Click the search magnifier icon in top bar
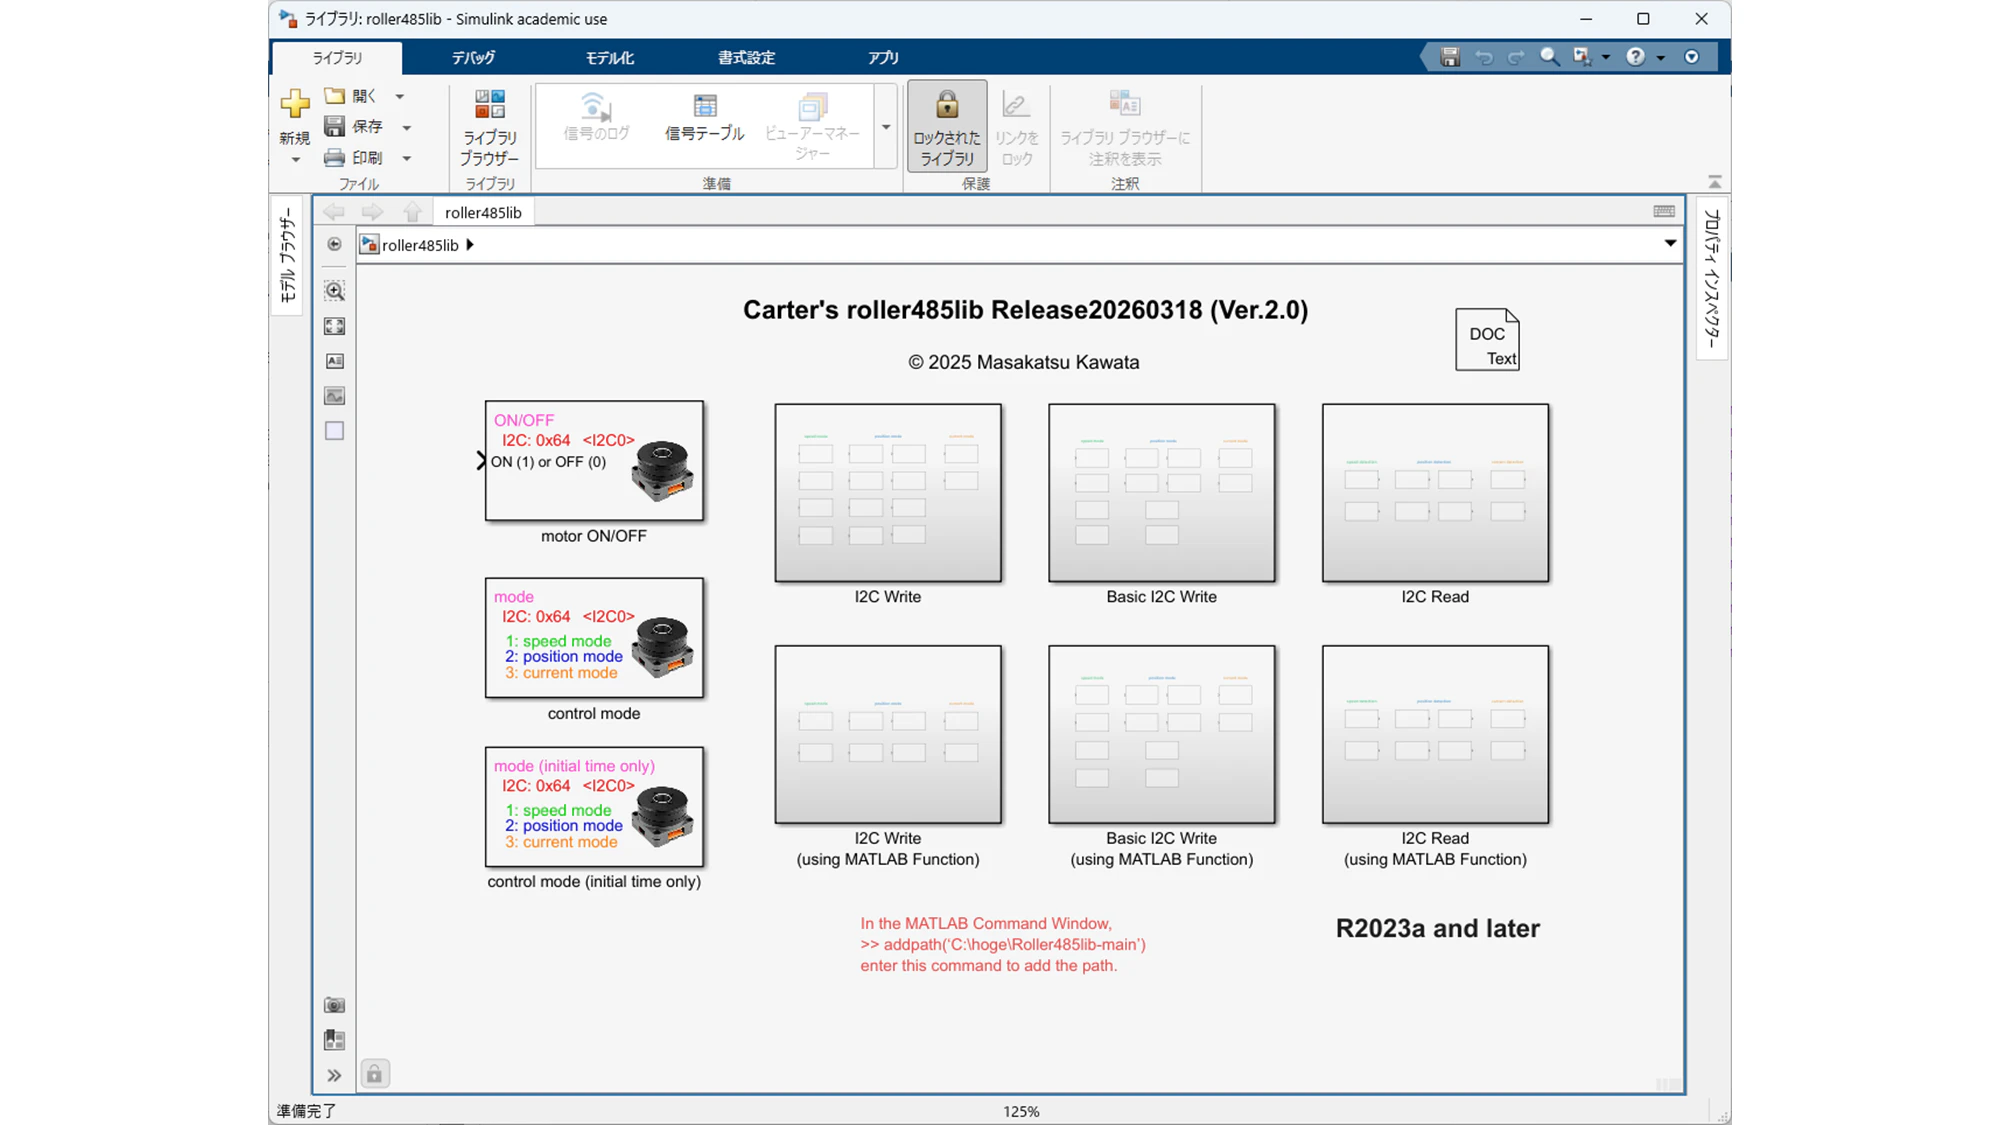2000x1125 pixels. [1549, 57]
